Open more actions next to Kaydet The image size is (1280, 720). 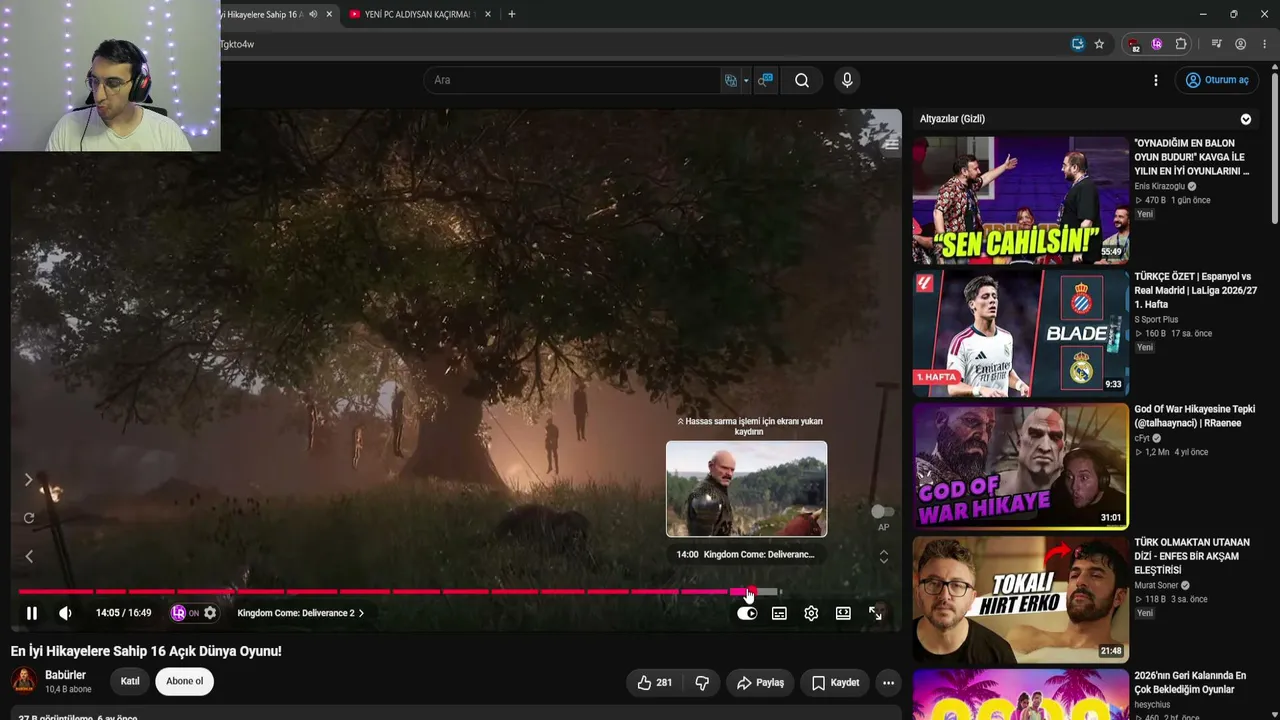pyautogui.click(x=888, y=683)
